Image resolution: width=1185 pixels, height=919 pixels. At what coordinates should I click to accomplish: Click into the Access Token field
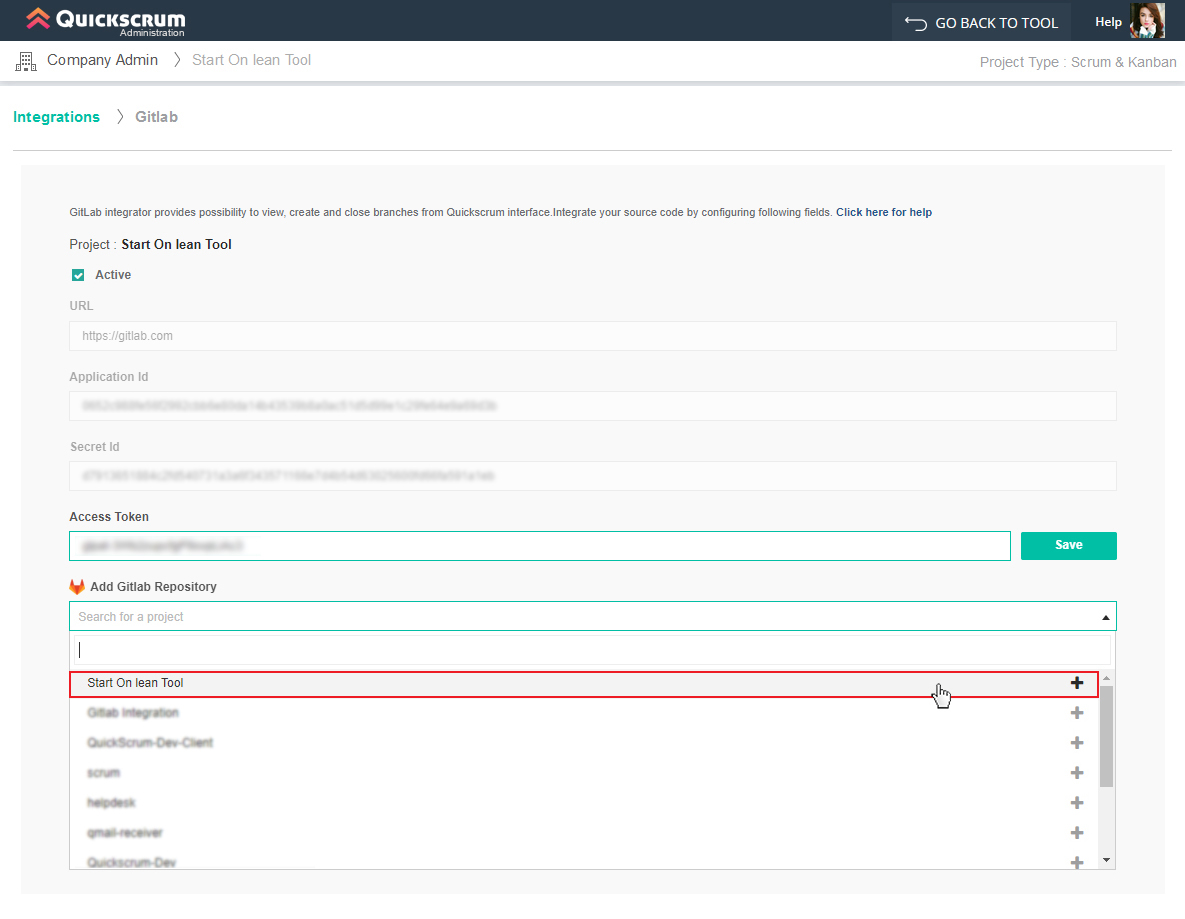pos(540,546)
